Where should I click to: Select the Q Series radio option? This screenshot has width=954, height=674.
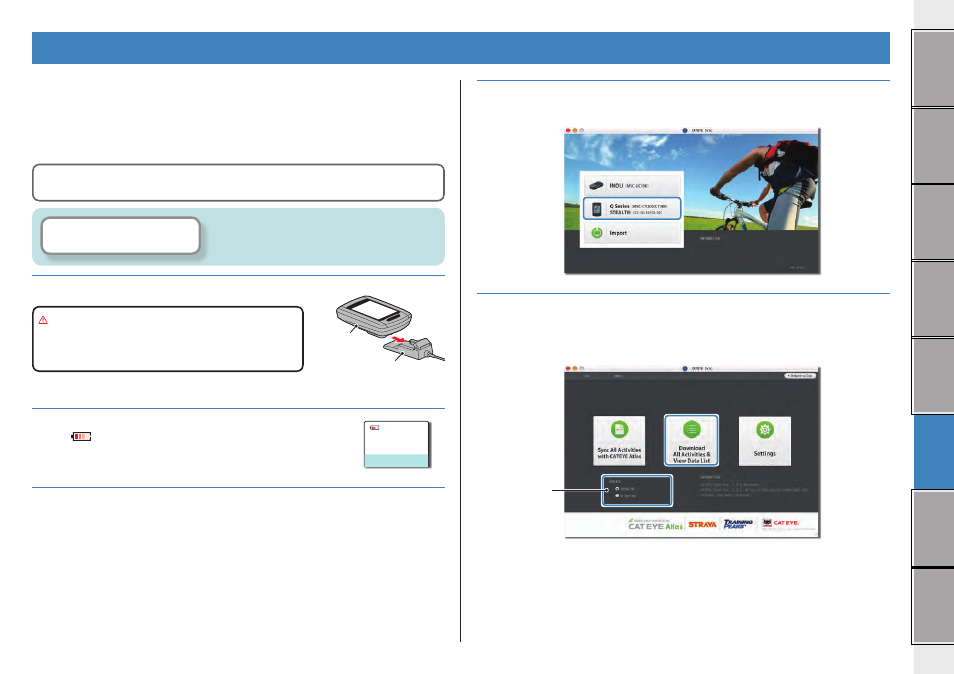617,496
